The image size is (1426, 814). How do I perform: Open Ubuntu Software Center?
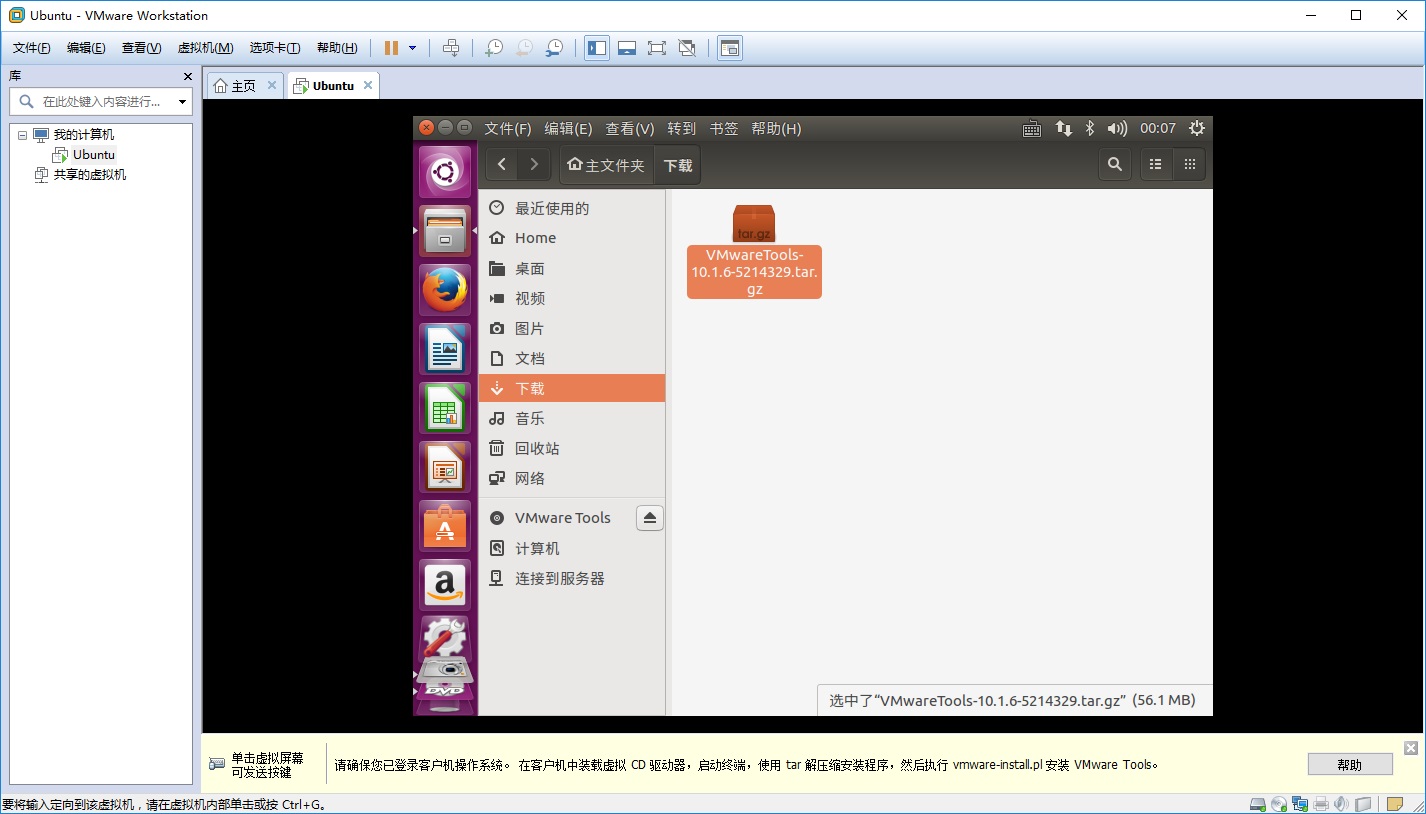coord(445,526)
